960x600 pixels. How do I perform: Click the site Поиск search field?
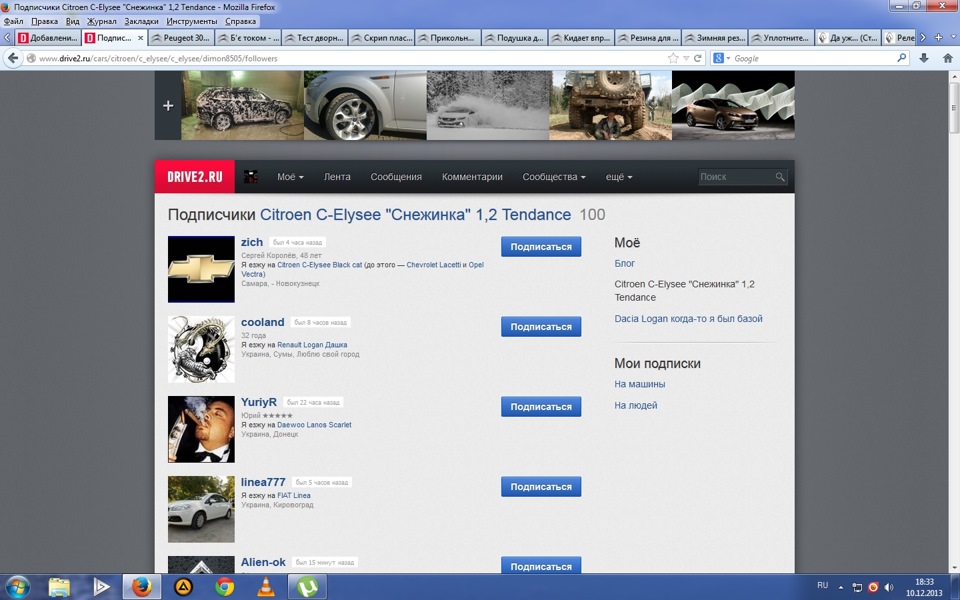pyautogui.click(x=736, y=177)
